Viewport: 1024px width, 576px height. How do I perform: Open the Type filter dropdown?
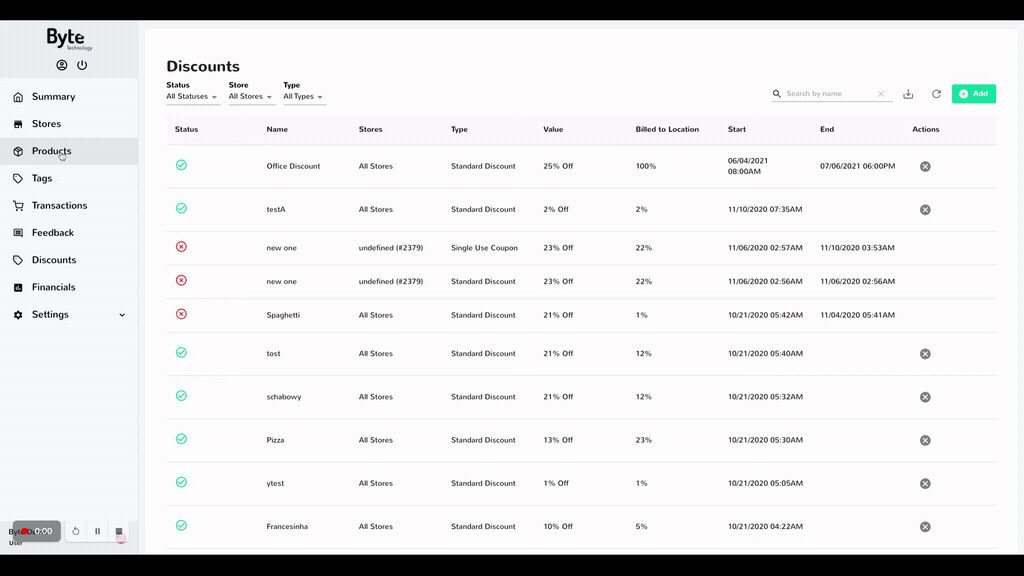pyautogui.click(x=303, y=97)
